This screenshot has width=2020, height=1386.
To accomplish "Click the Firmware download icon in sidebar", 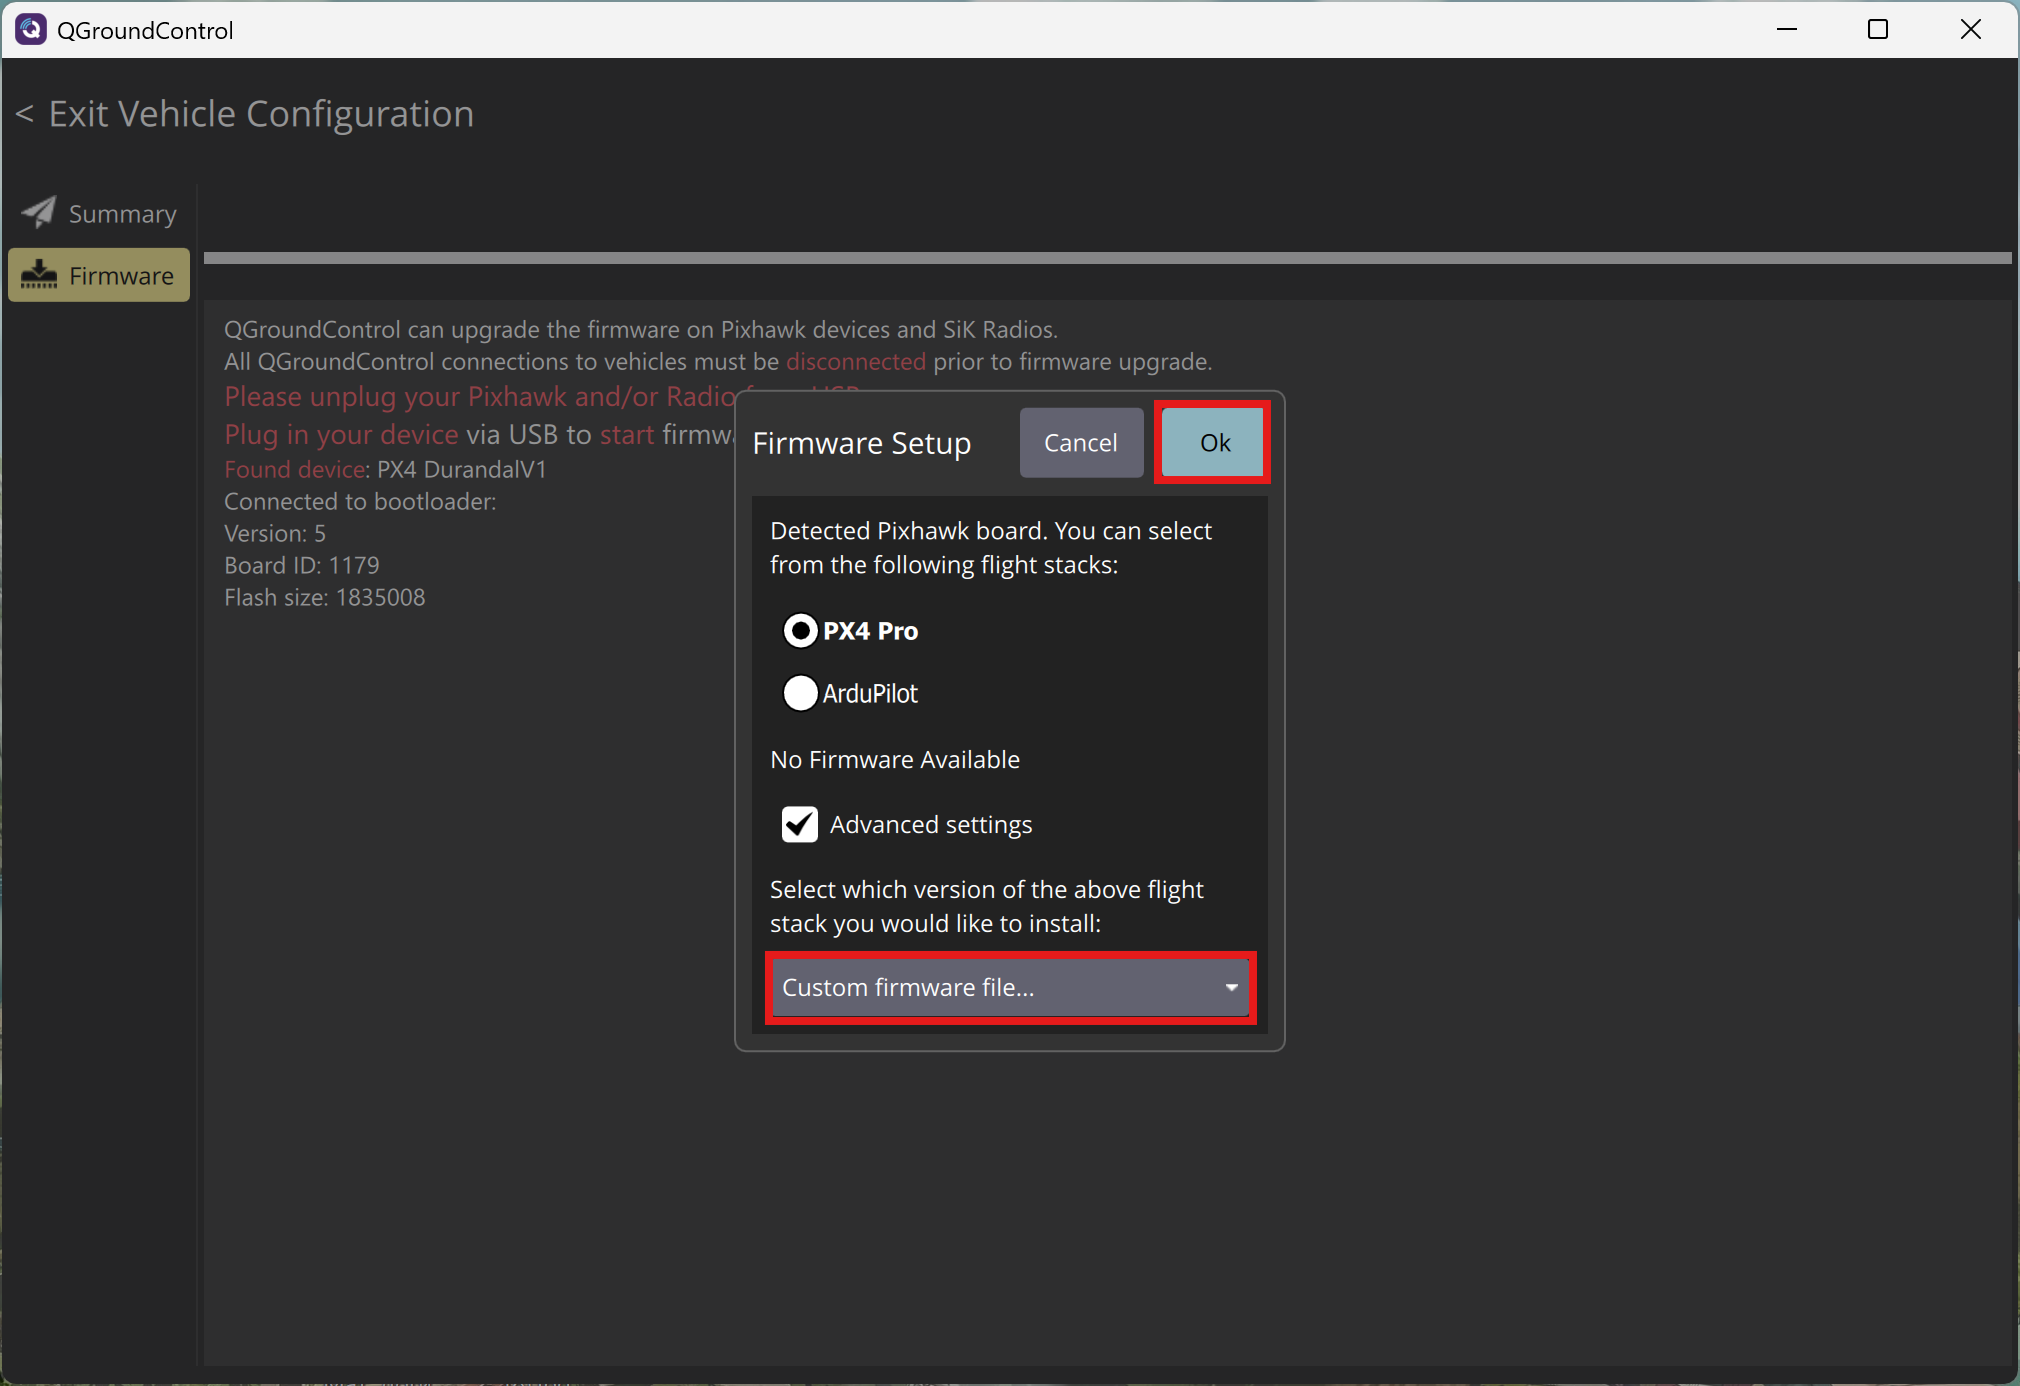I will (x=39, y=275).
